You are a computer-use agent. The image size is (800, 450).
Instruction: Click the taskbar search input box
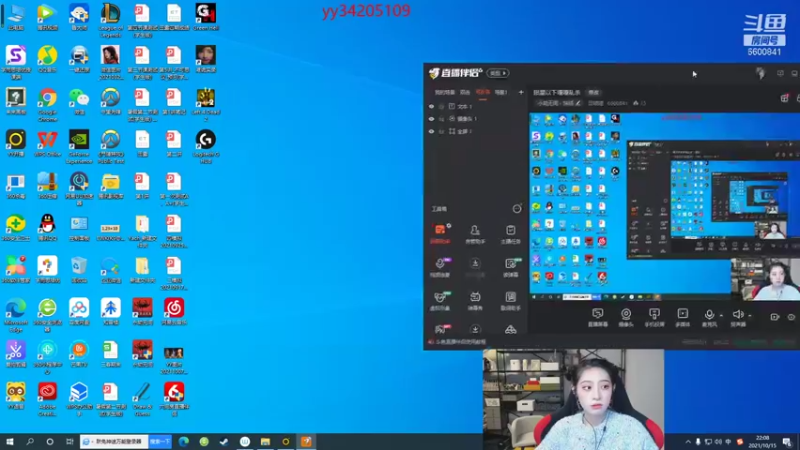tap(114, 442)
